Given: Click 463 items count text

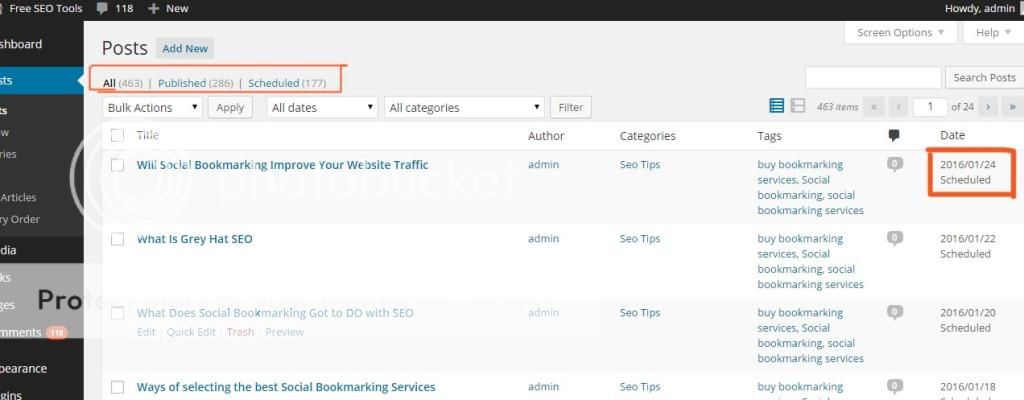Looking at the screenshot, I should click(837, 107).
